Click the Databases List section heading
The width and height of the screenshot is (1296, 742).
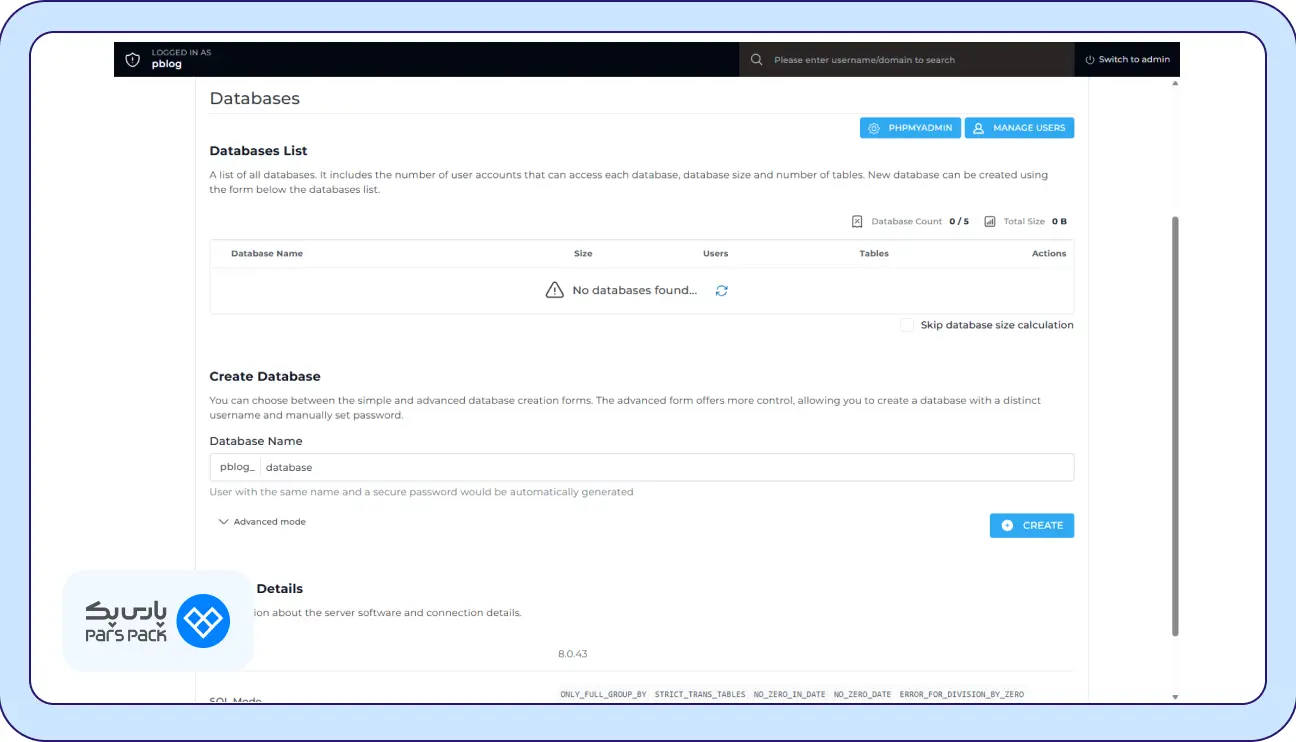(258, 151)
